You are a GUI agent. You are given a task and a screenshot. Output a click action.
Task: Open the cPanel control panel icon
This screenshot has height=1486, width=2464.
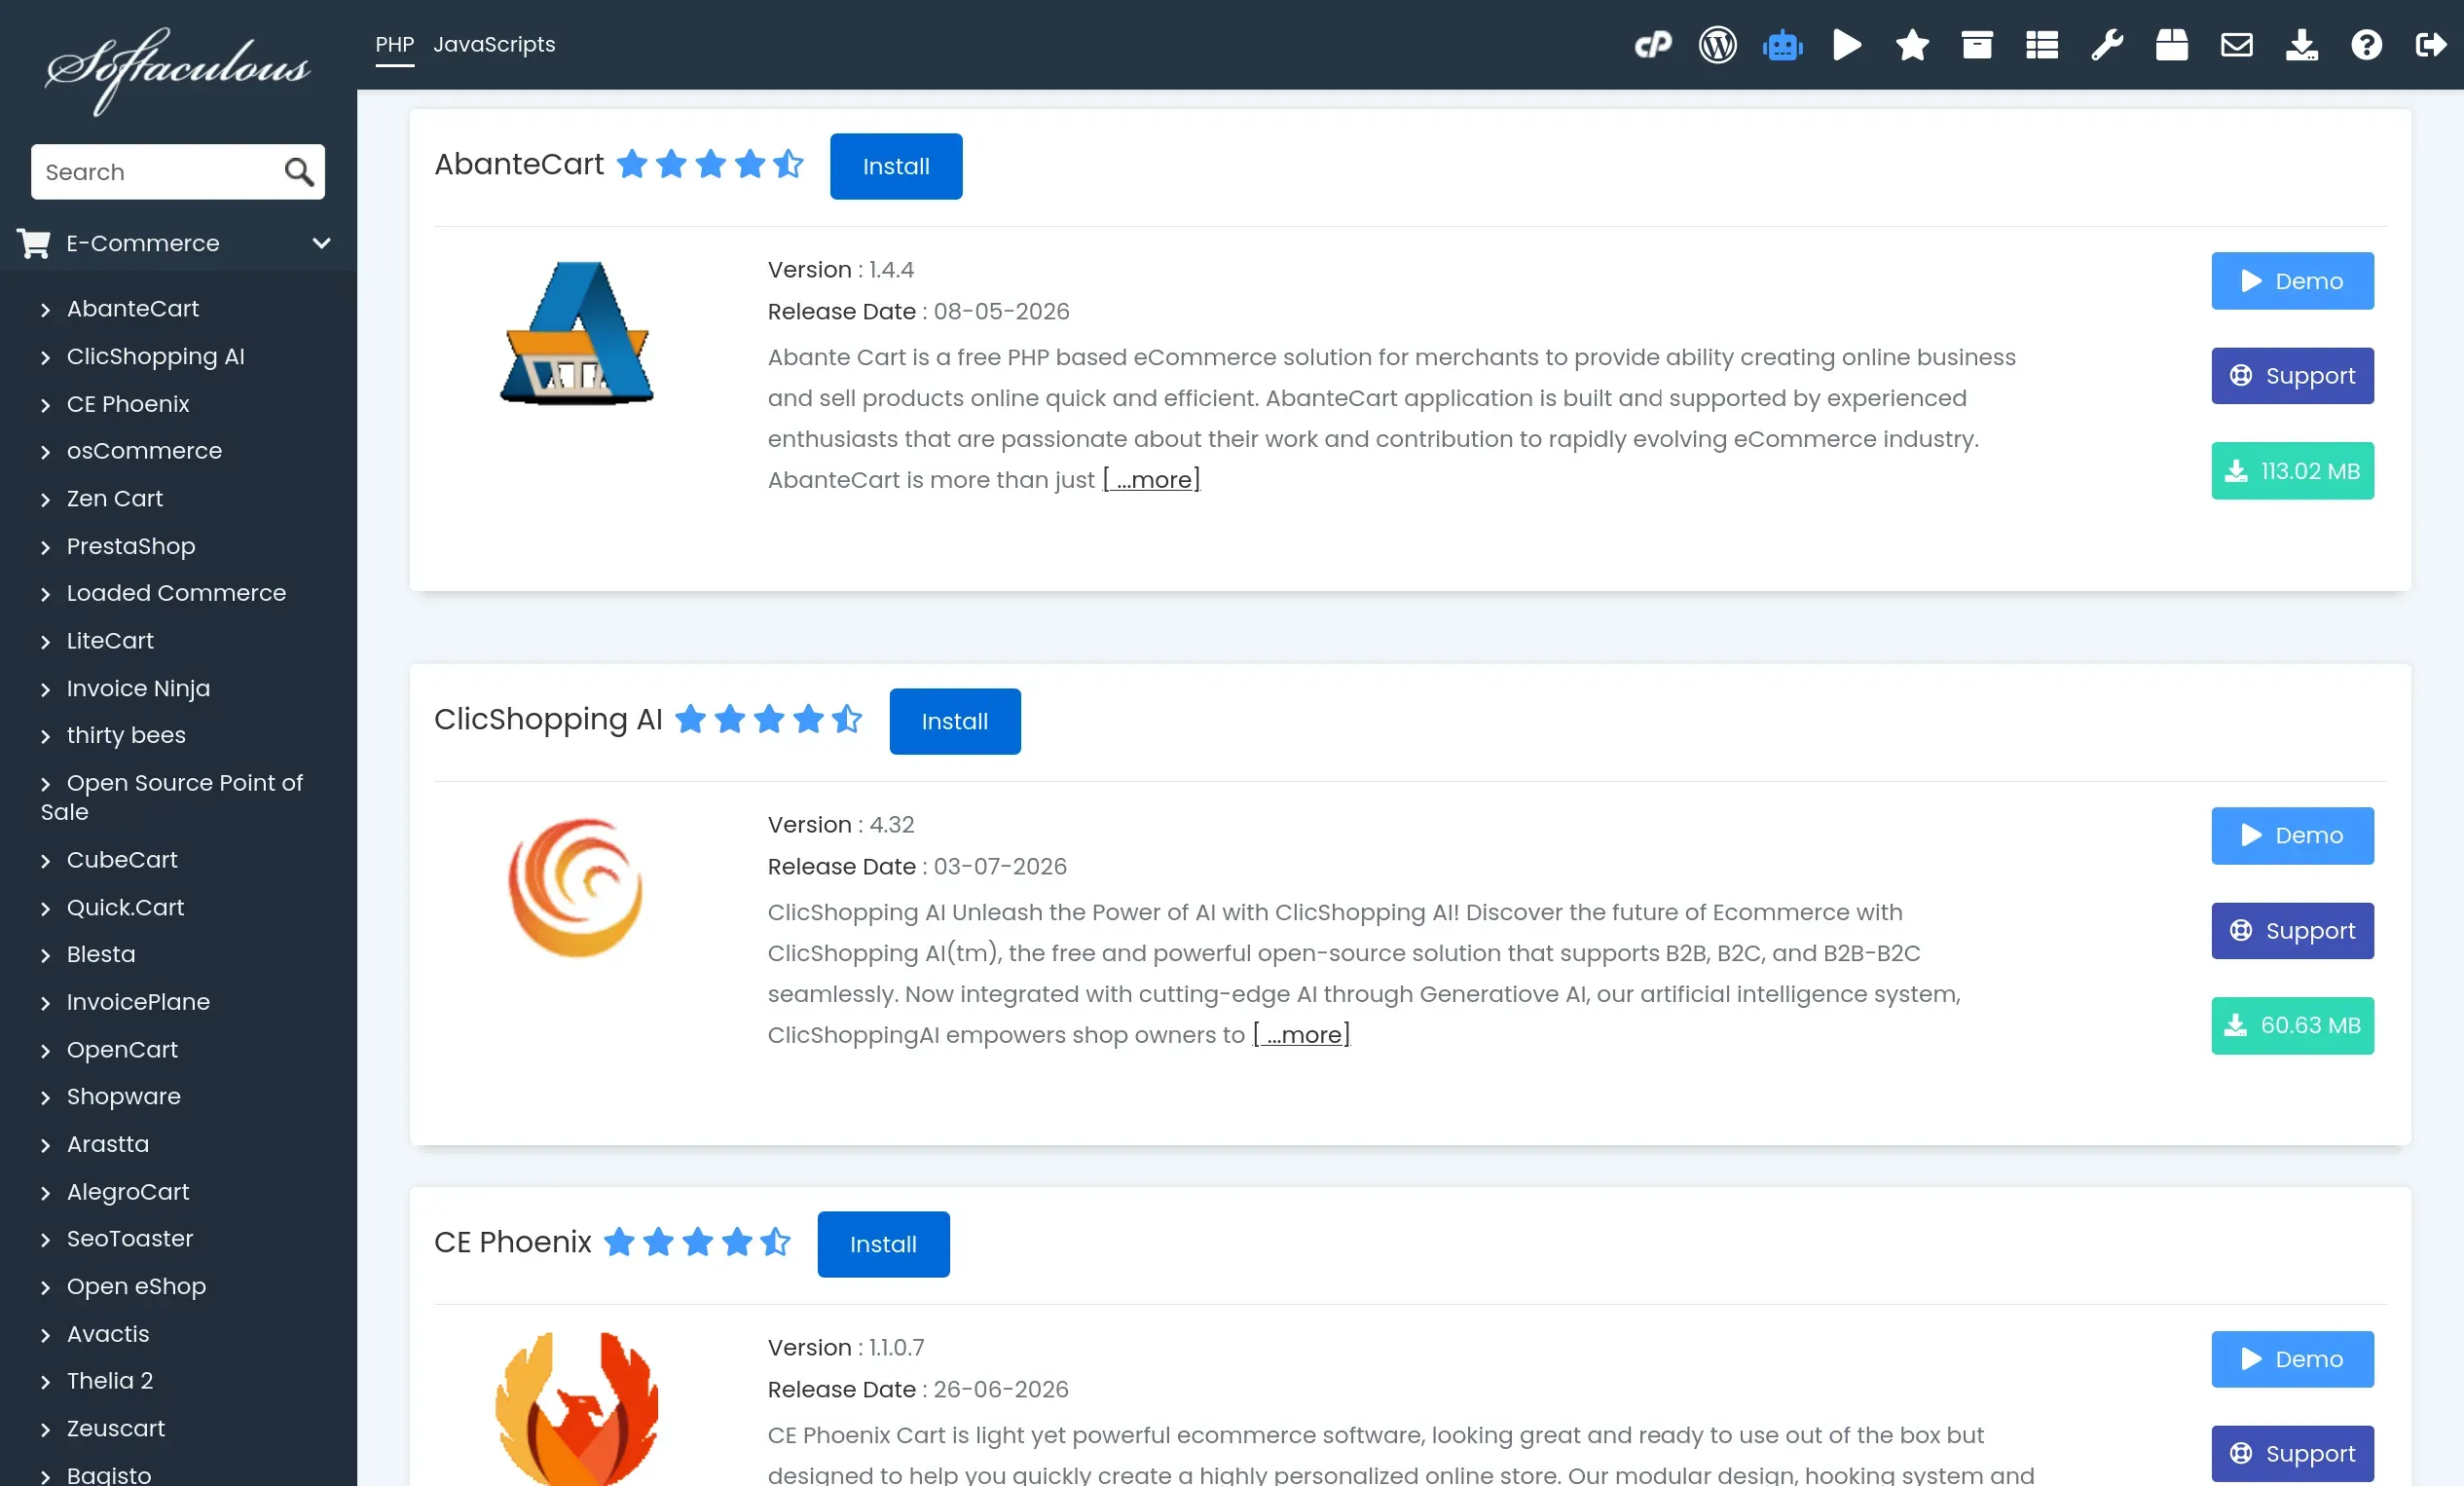(1653, 45)
